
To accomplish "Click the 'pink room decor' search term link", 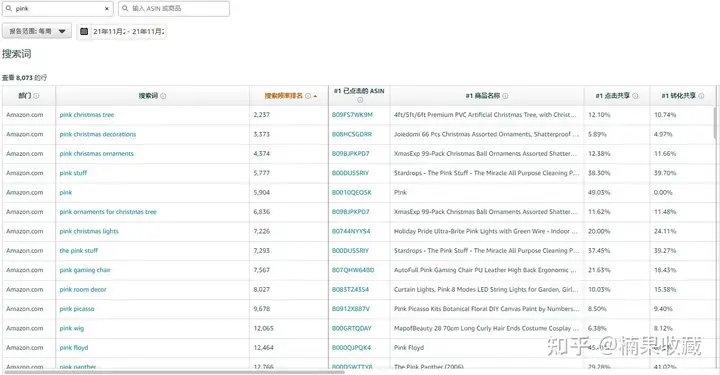I will 83,290.
